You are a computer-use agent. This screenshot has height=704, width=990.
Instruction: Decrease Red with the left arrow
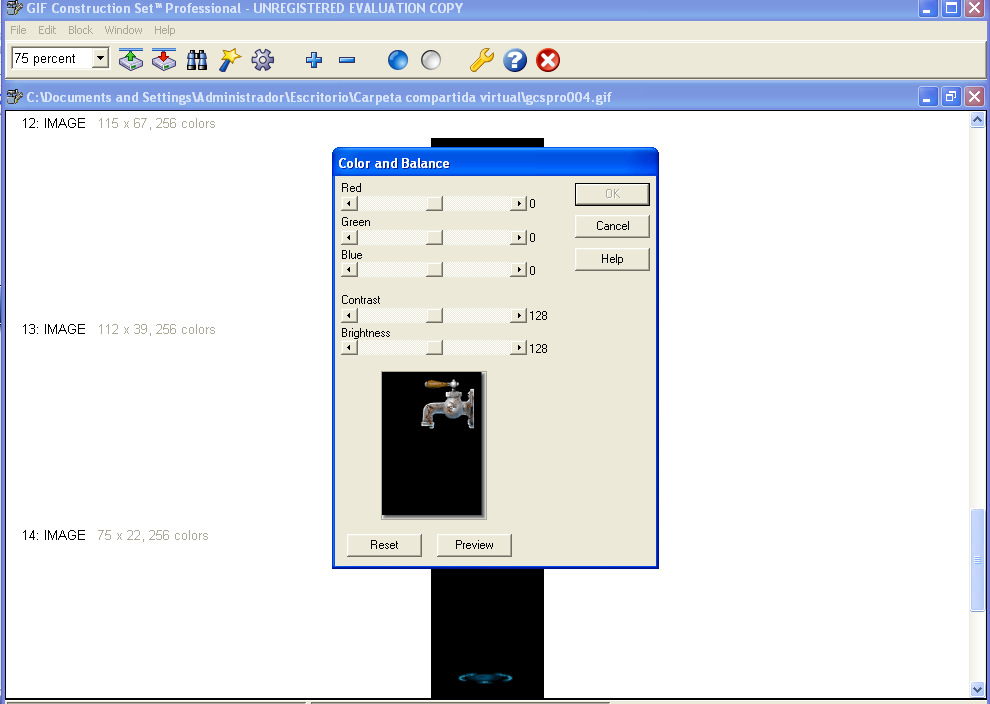pyautogui.click(x=349, y=203)
